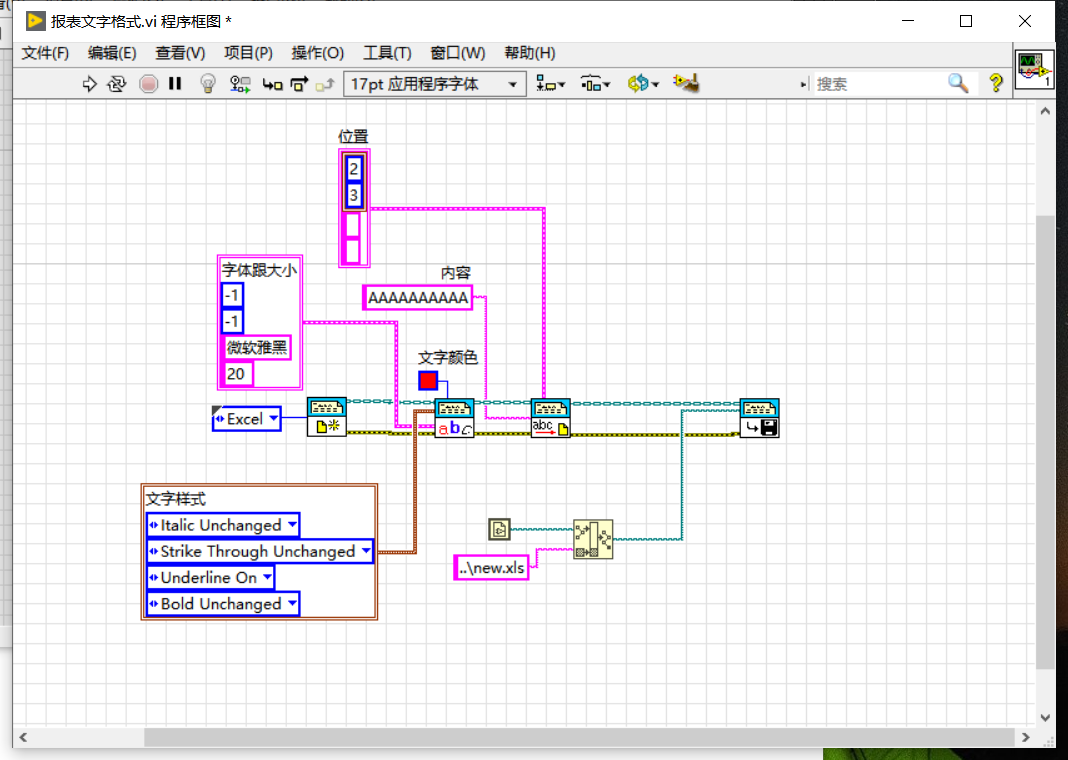The image size is (1068, 760).
Task: Click the Save Report to File node with disk icon
Action: (x=759, y=417)
